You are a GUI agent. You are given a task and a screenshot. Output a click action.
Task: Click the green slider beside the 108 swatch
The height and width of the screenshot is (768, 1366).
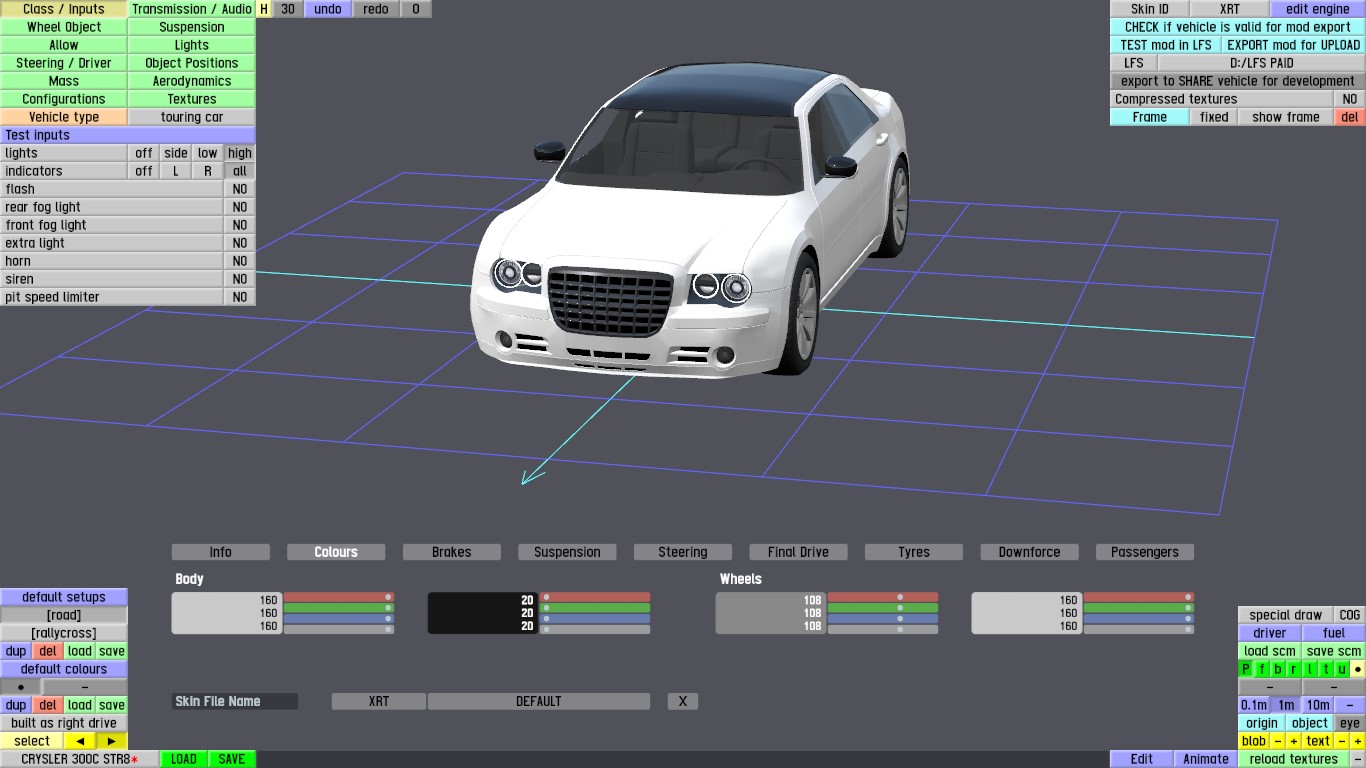[883, 608]
